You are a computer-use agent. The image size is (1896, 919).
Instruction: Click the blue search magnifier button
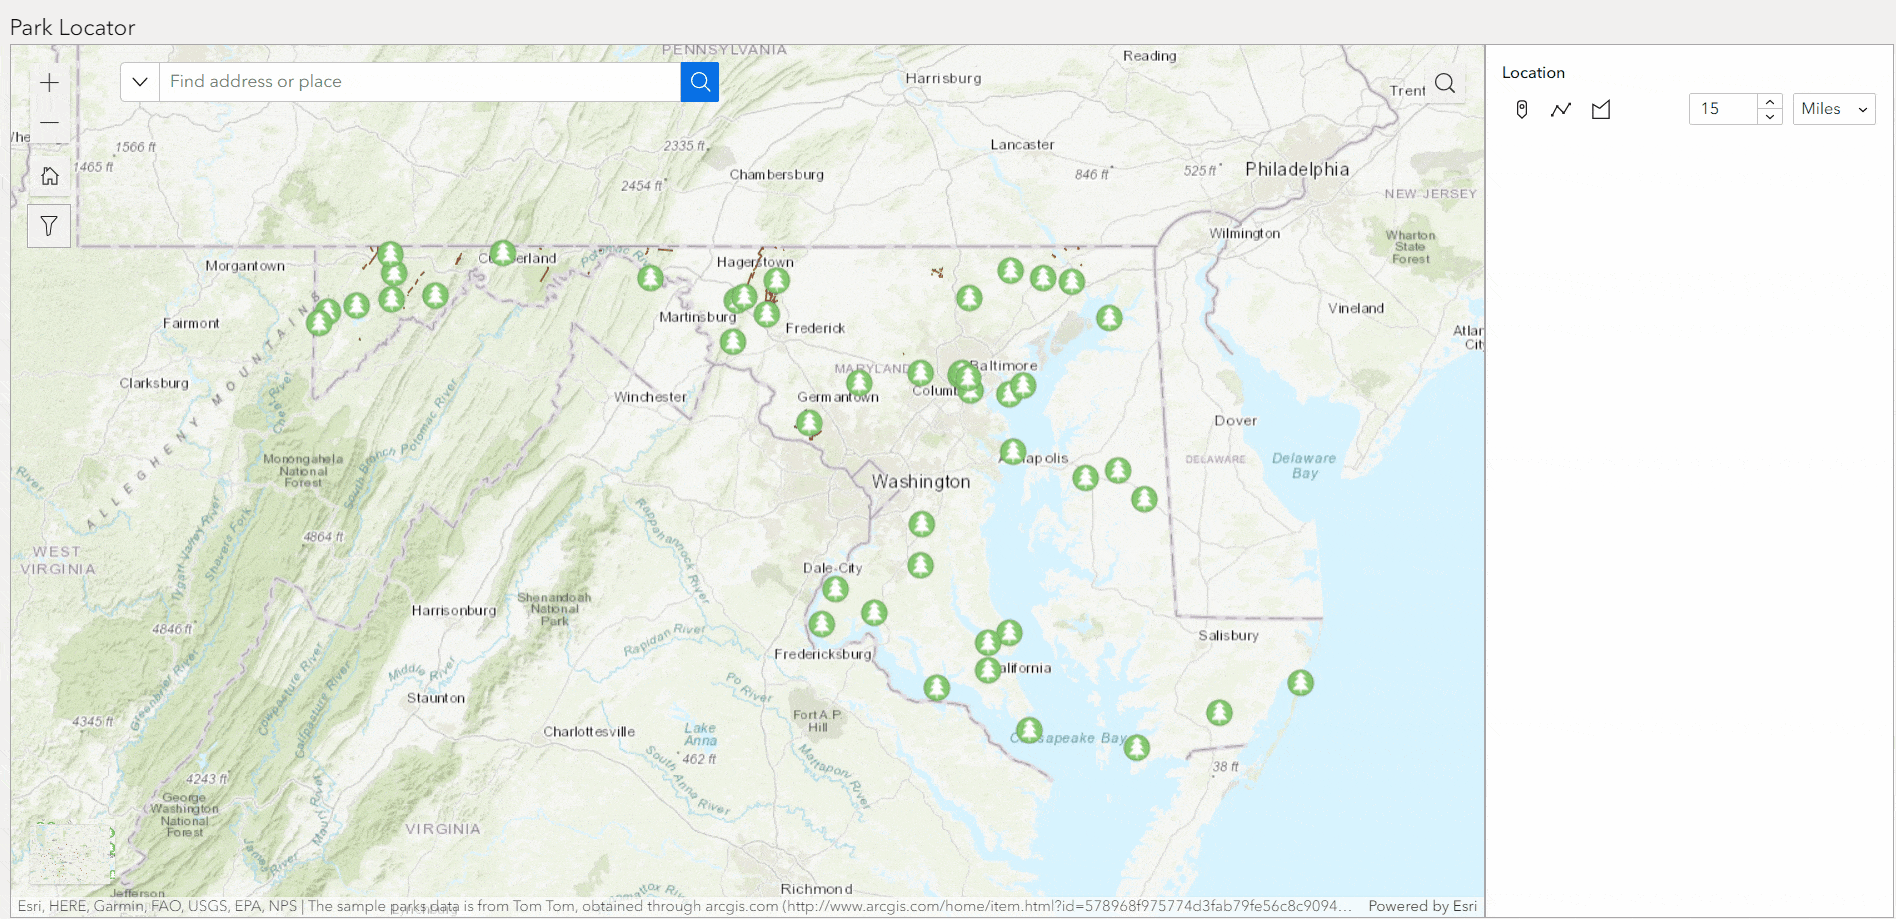point(699,81)
